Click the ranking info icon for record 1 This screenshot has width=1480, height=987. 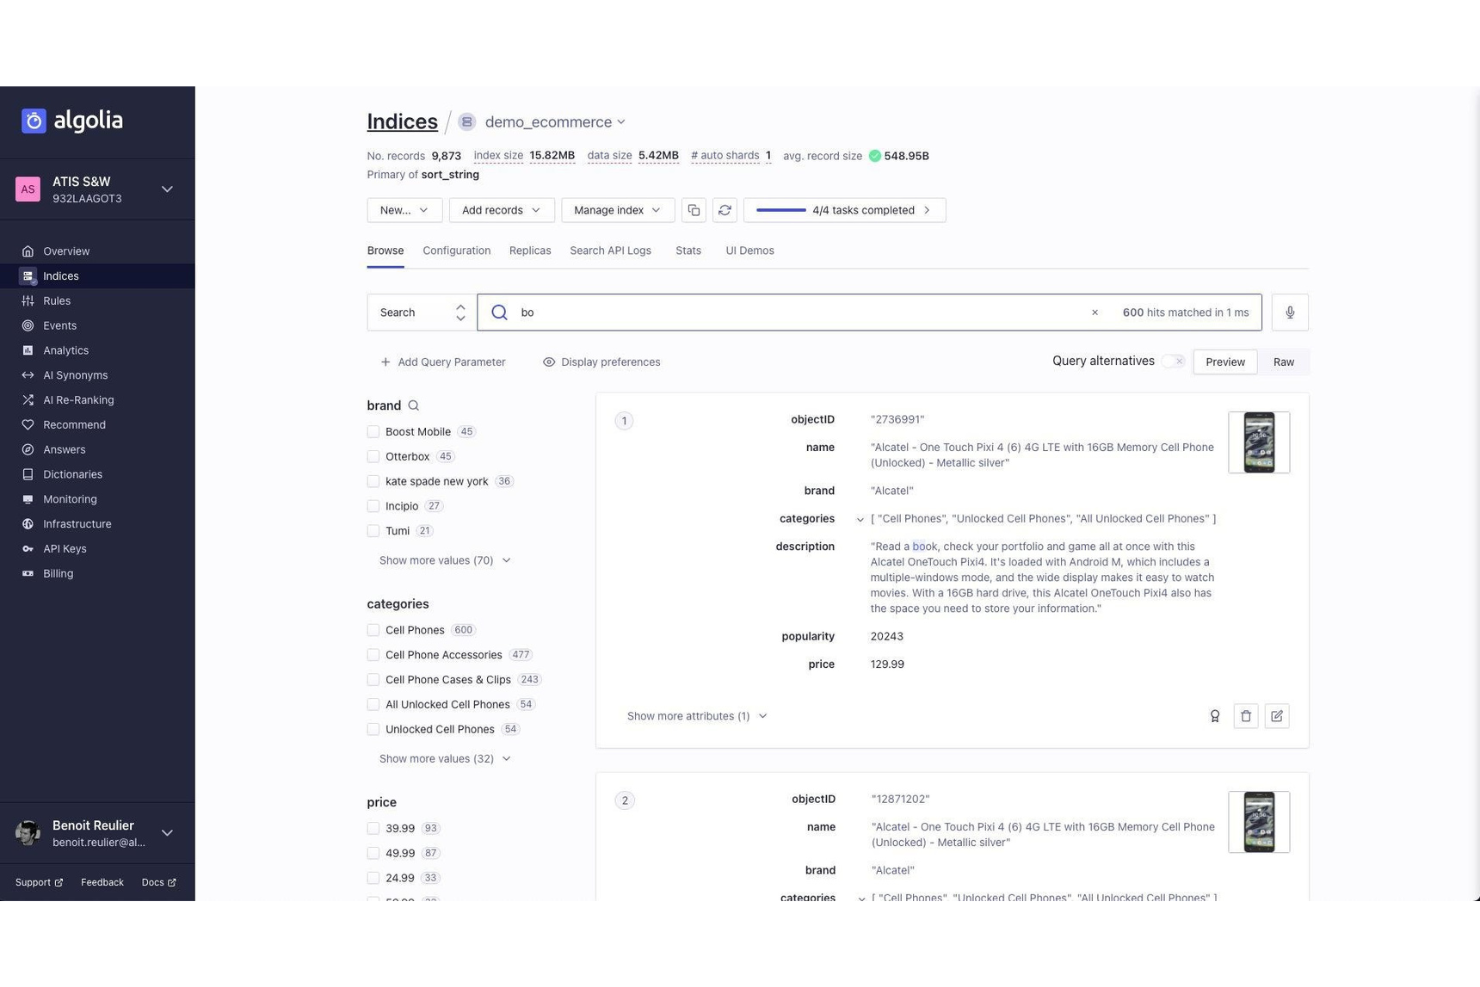[1215, 716]
